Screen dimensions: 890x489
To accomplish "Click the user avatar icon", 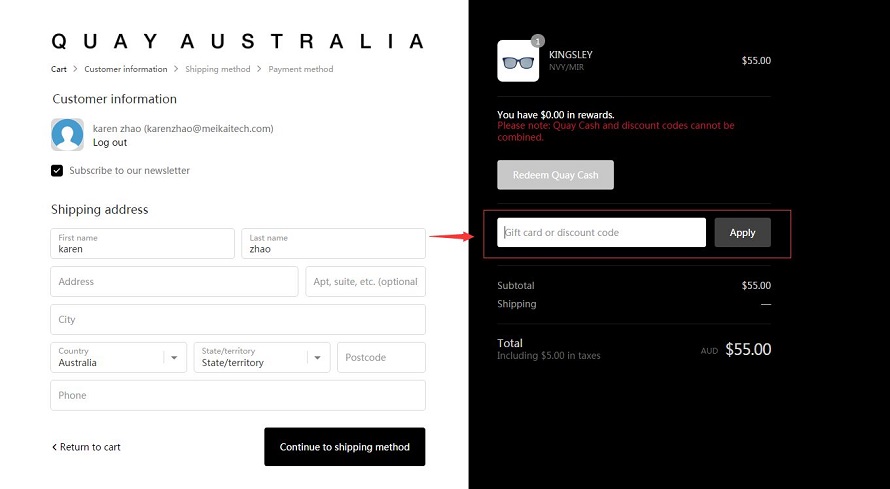I will click(68, 134).
